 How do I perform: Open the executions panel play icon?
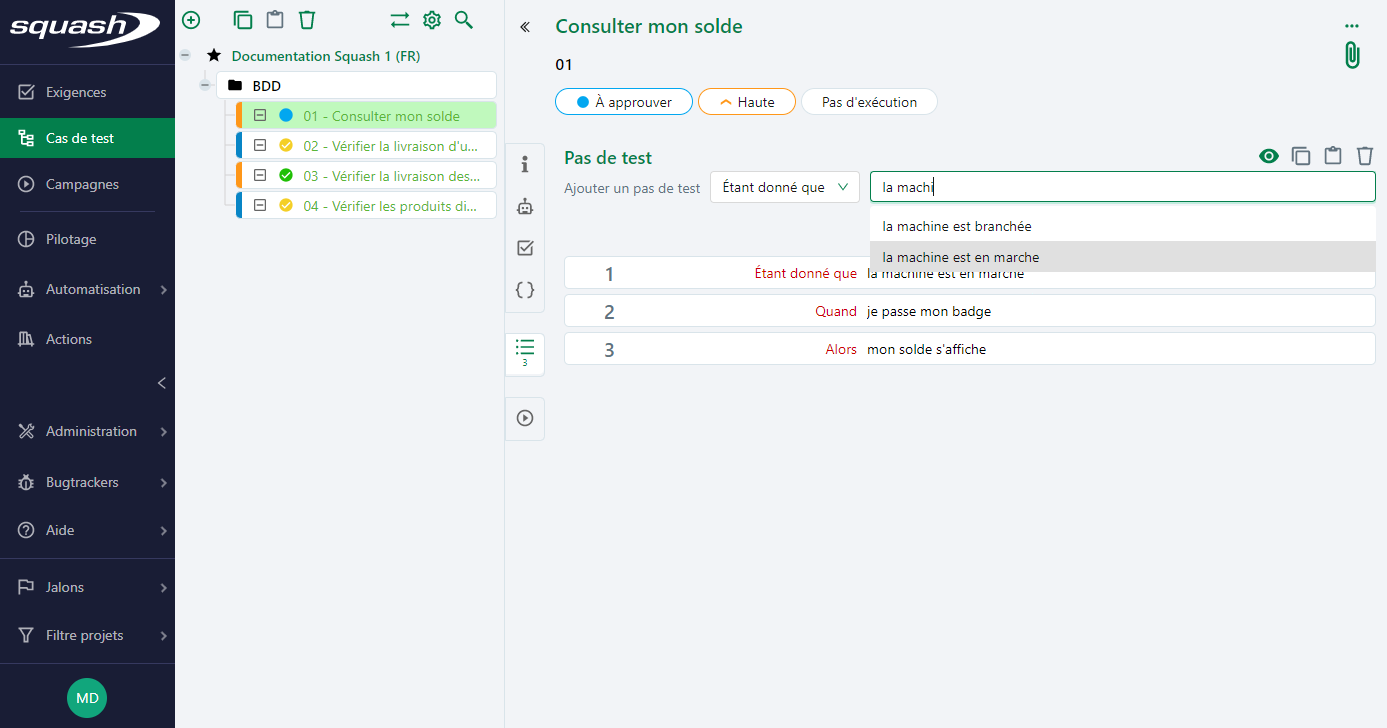click(525, 418)
